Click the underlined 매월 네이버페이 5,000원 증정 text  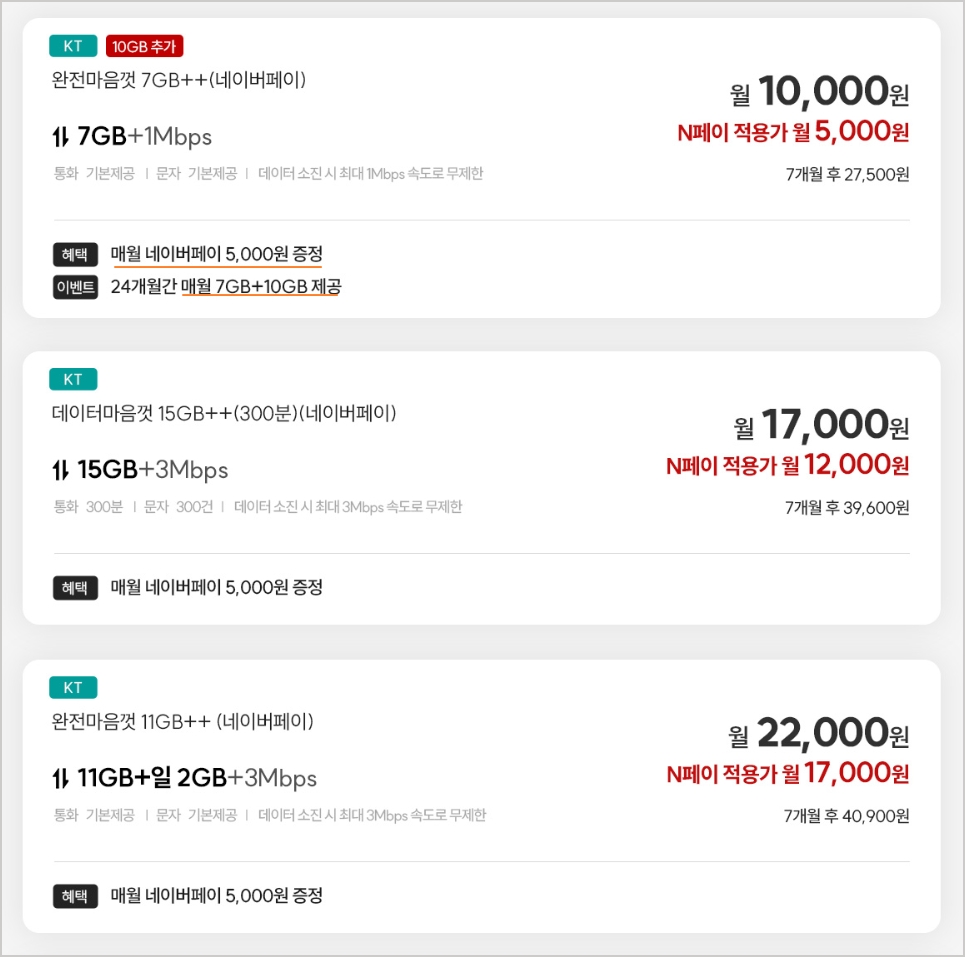217,254
